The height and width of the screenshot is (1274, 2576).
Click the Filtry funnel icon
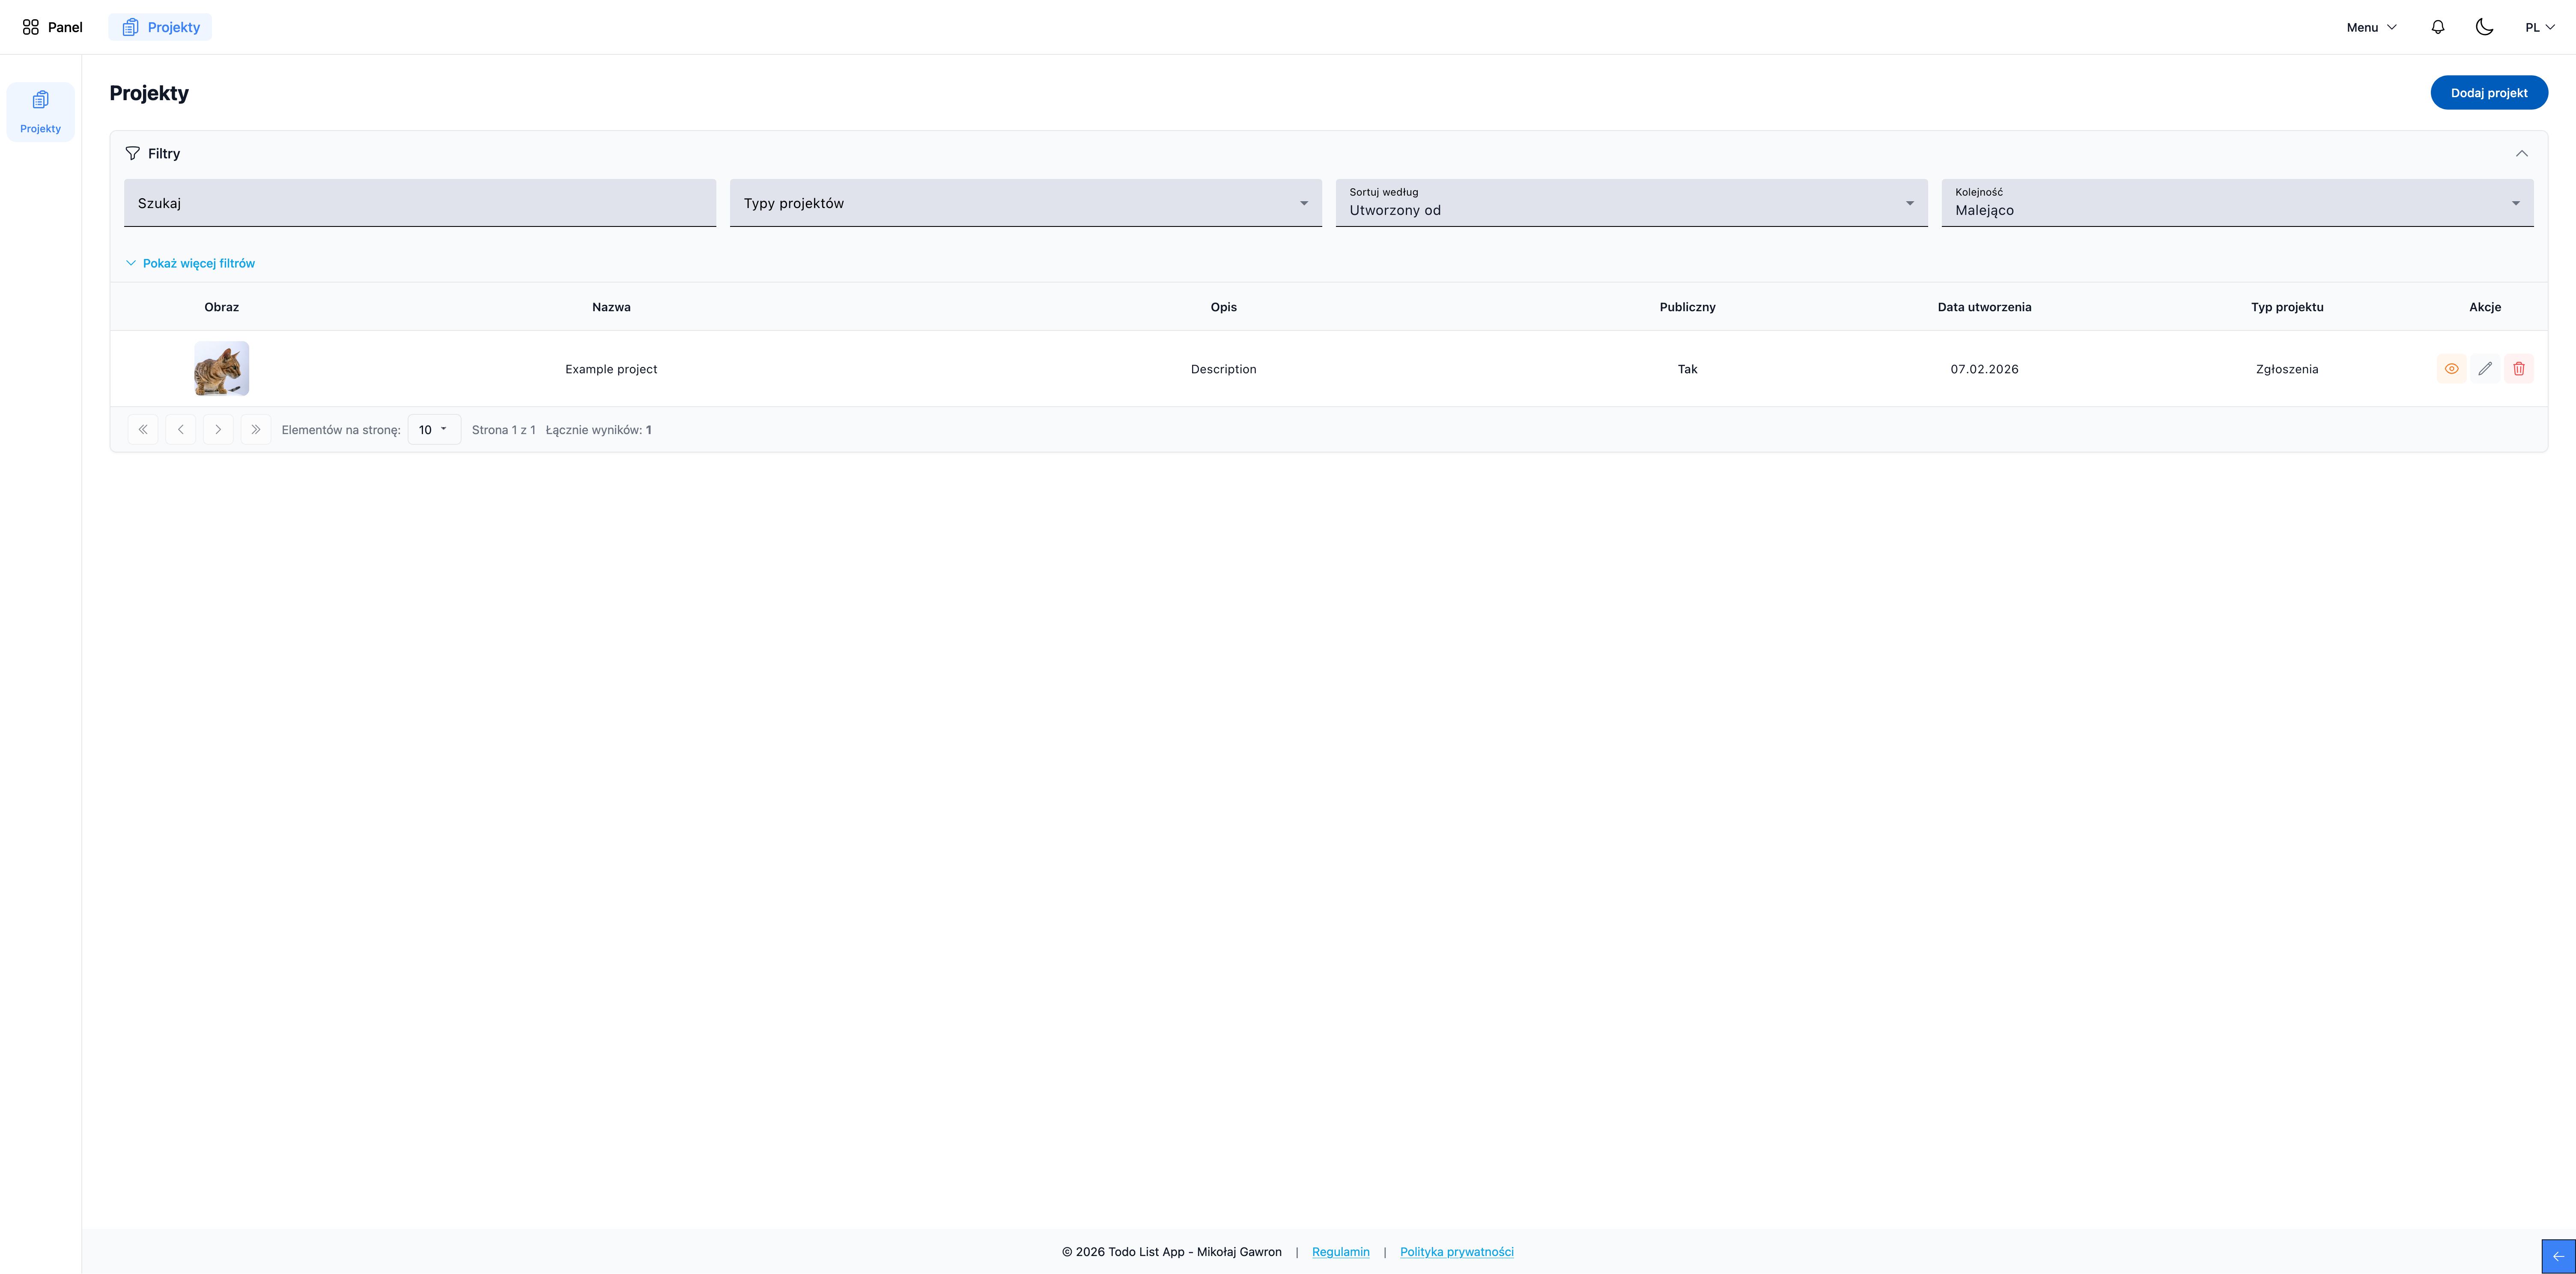132,153
